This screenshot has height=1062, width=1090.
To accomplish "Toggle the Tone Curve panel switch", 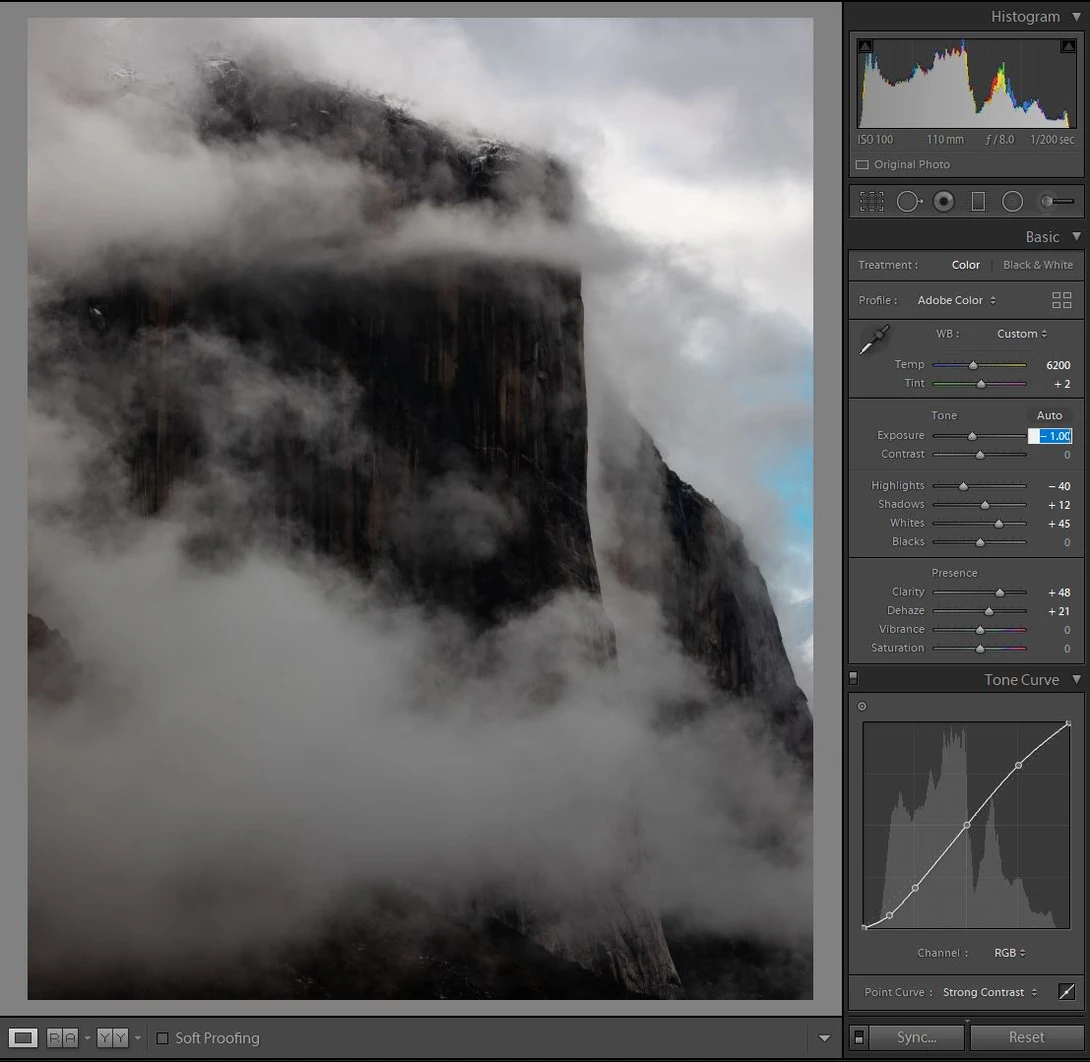I will 853,678.
